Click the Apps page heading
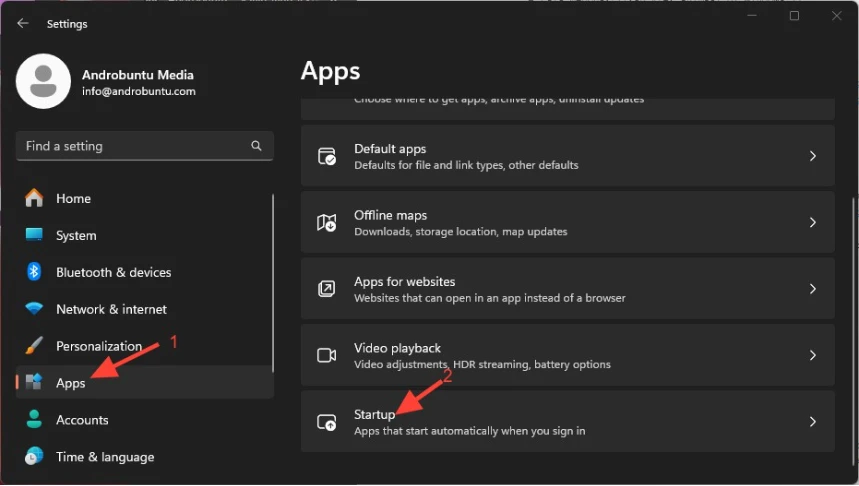The width and height of the screenshot is (859, 486). 330,72
